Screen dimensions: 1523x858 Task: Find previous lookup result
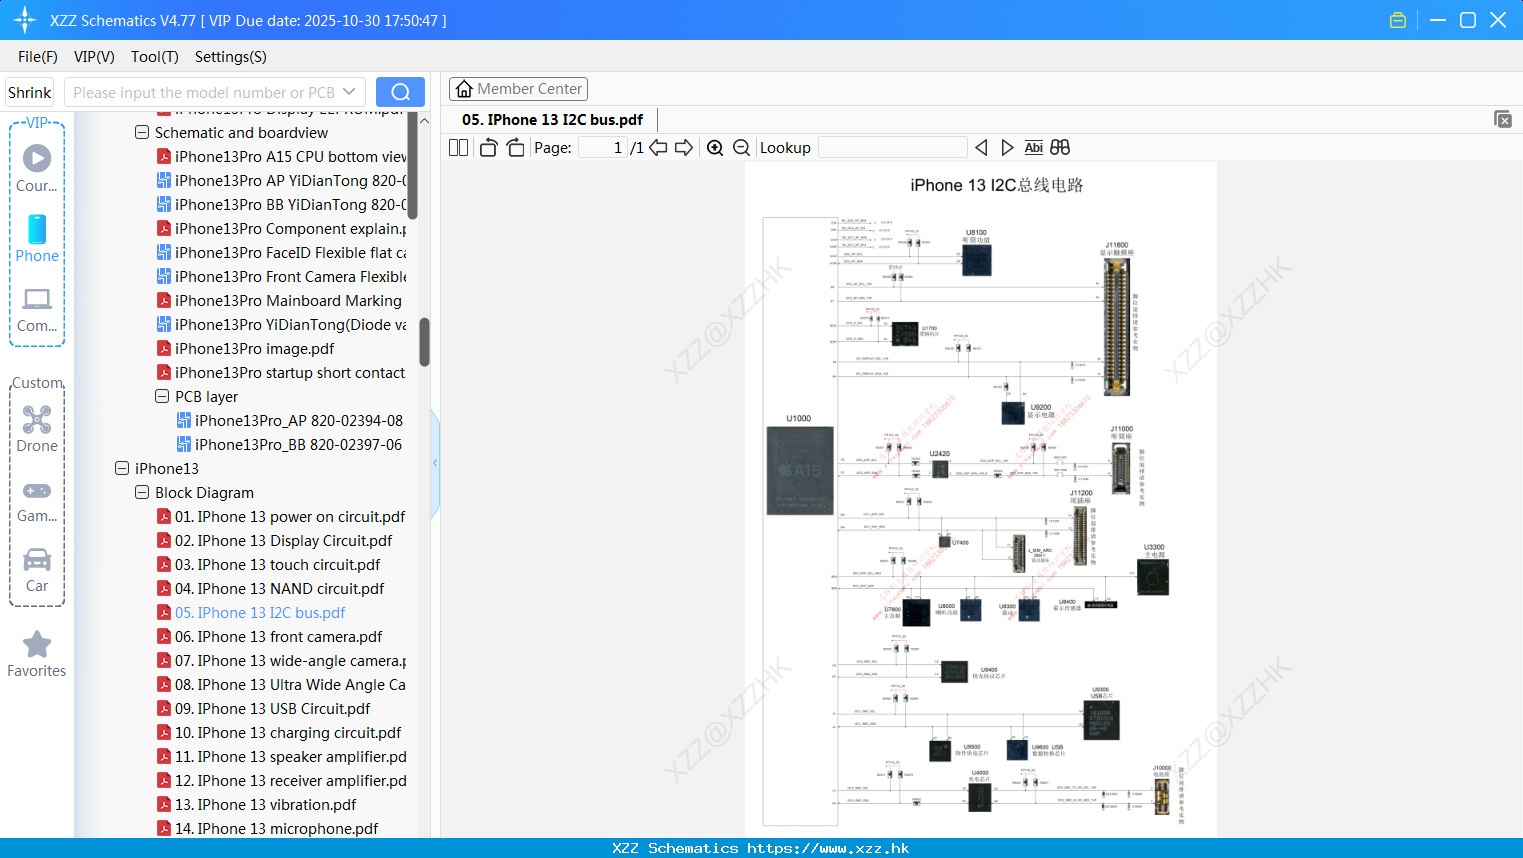[981, 147]
